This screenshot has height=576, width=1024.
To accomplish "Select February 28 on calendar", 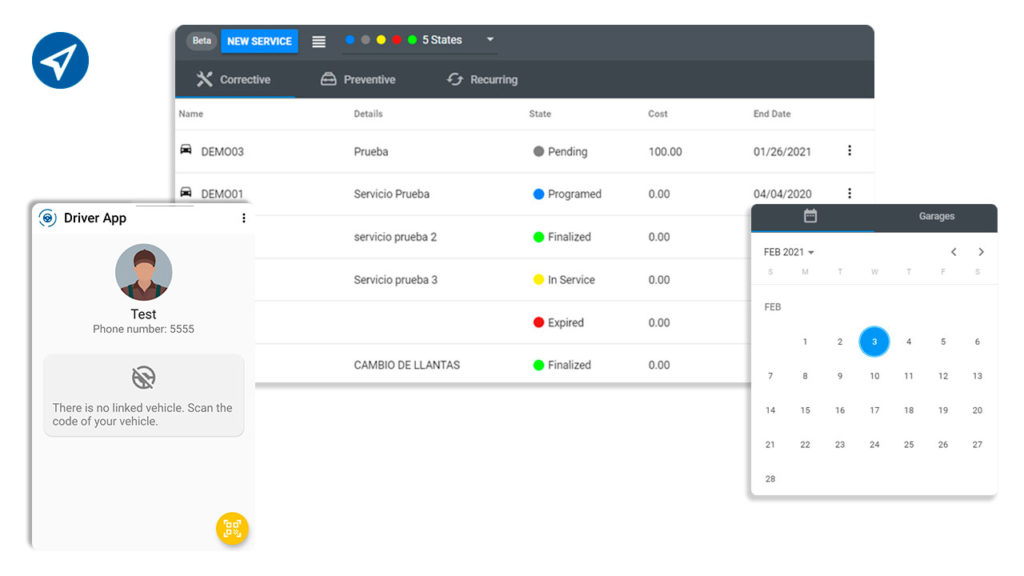I will [x=771, y=479].
